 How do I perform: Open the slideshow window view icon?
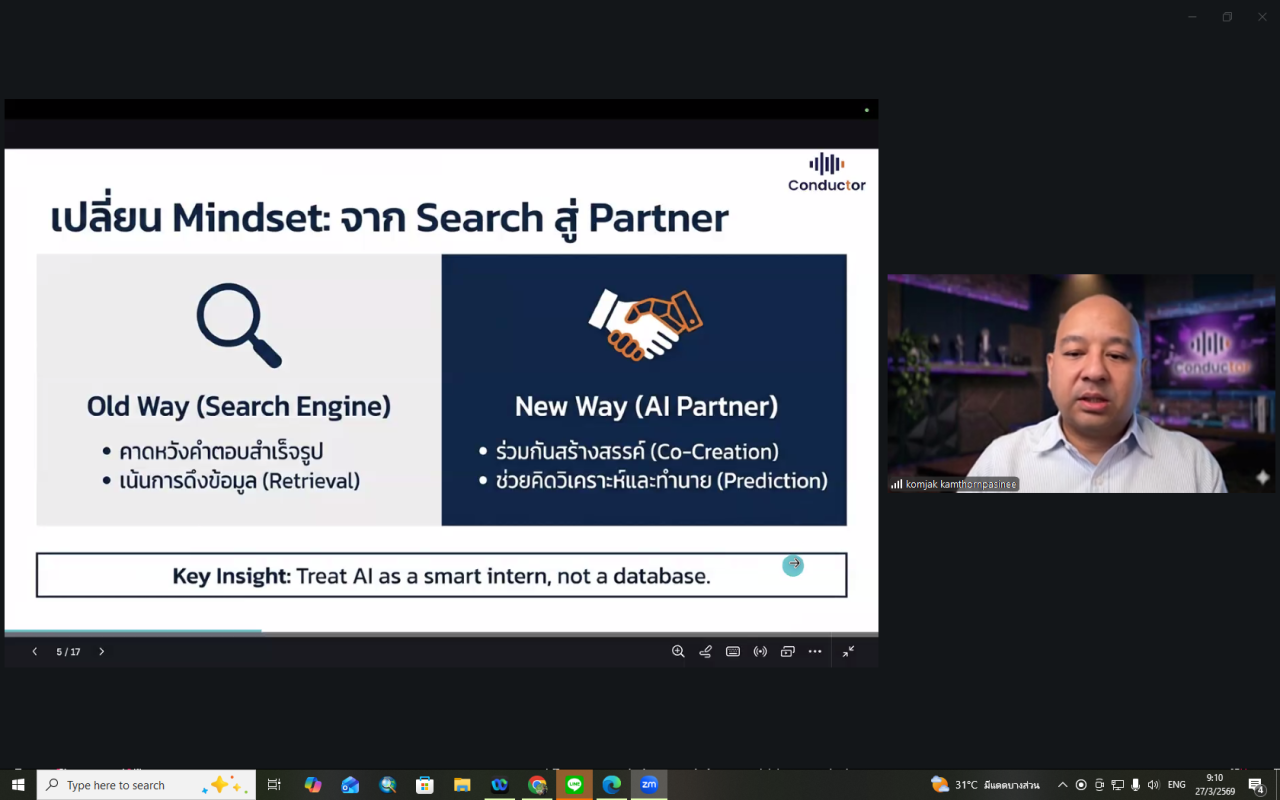(788, 652)
